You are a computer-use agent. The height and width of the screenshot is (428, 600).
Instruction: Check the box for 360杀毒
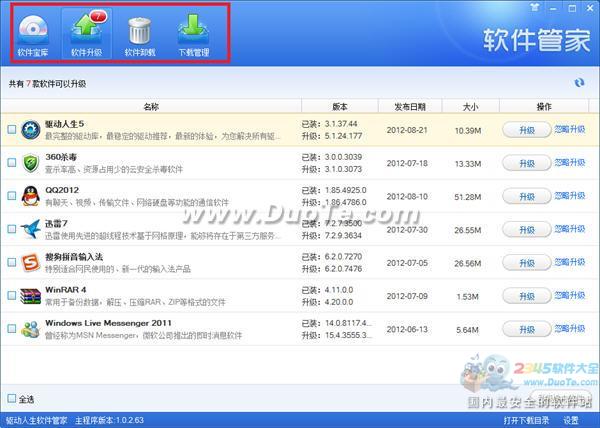coord(12,163)
